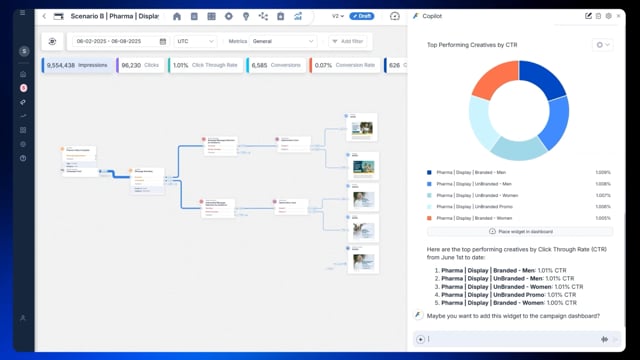The image size is (640, 360).
Task: Start a new Copilot chat
Action: click(588, 16)
